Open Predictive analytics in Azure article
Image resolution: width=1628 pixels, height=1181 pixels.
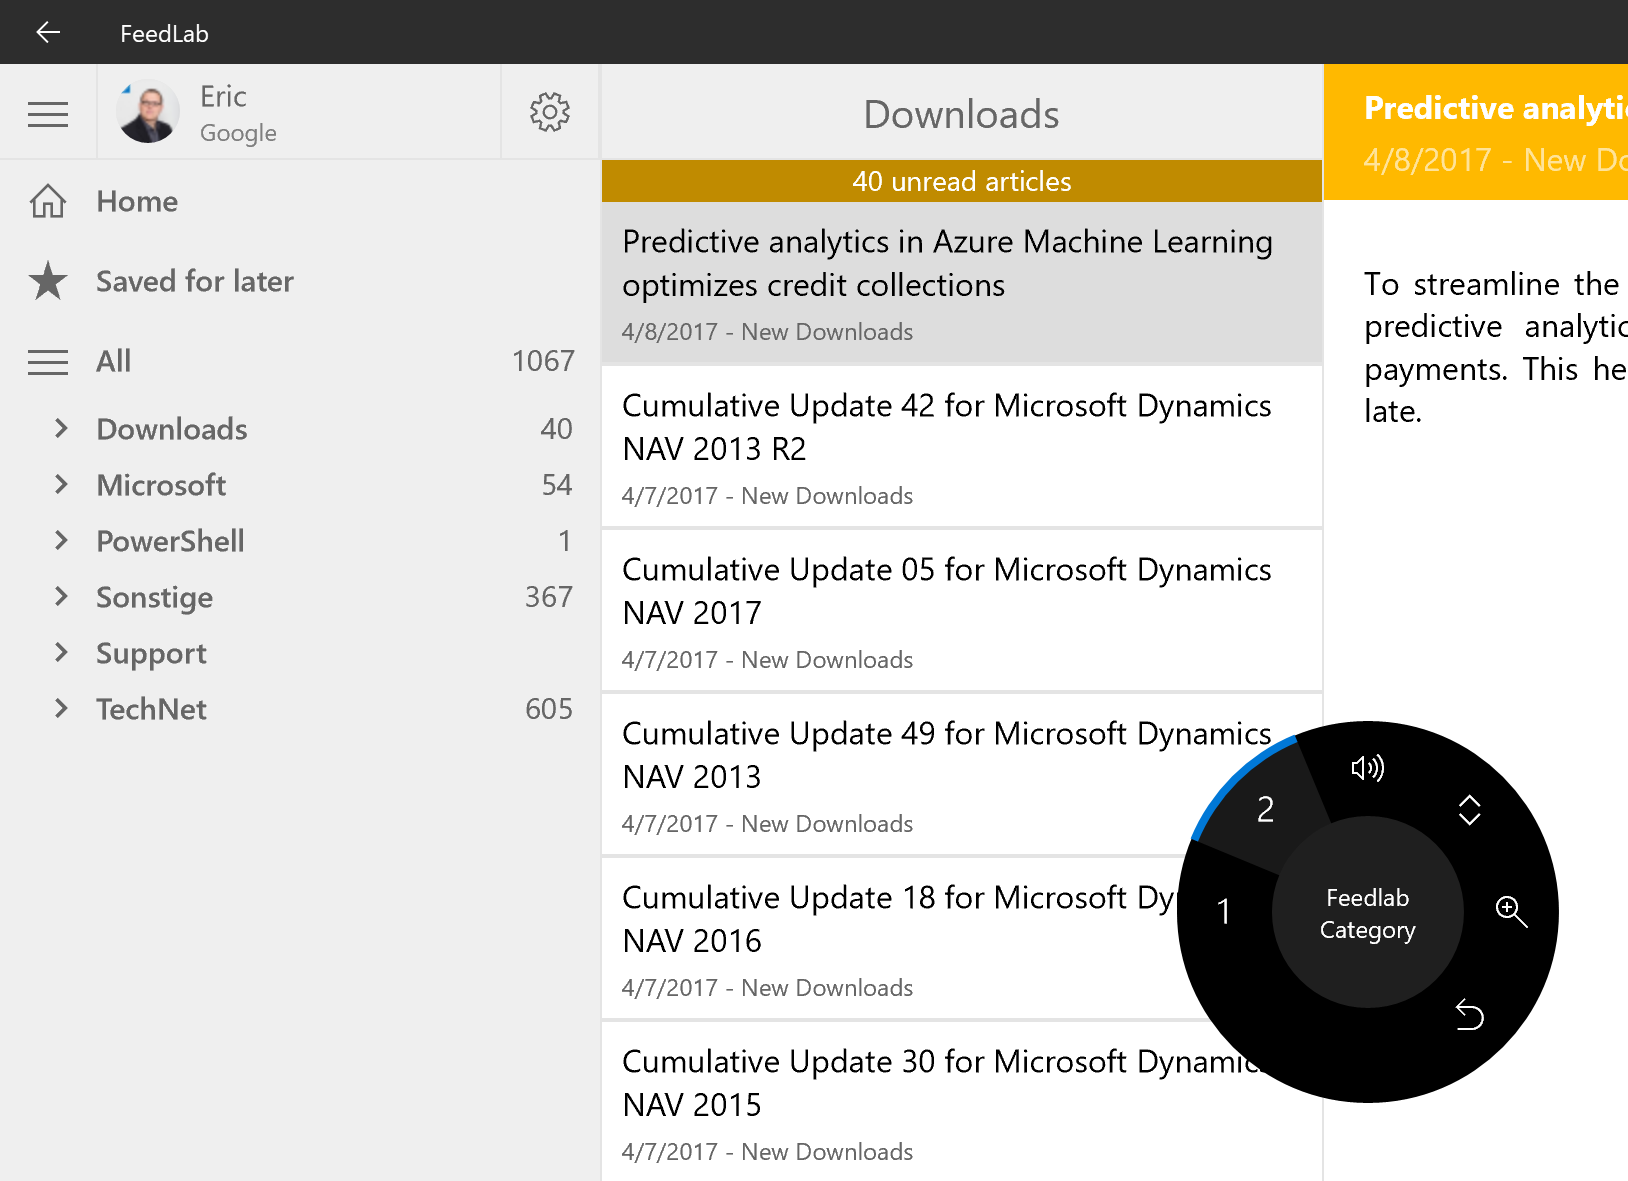pos(962,283)
